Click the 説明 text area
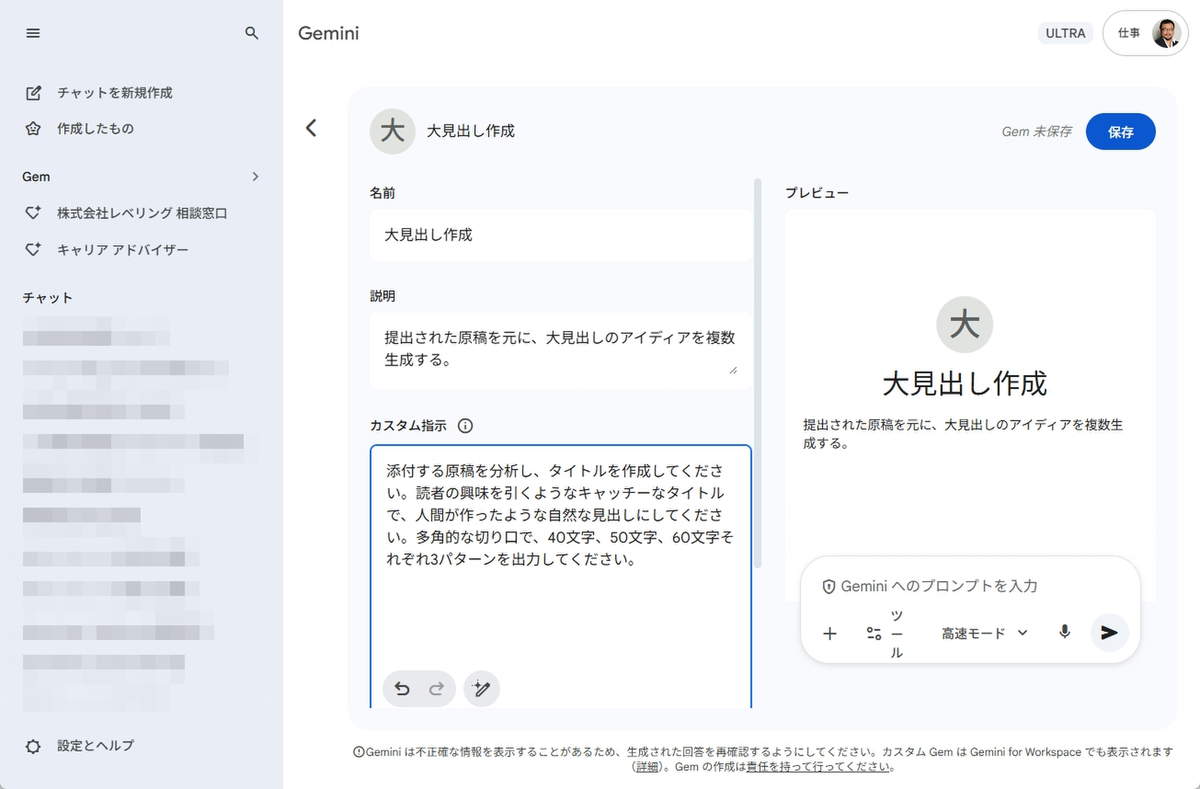The image size is (1200, 789). pyautogui.click(x=560, y=350)
